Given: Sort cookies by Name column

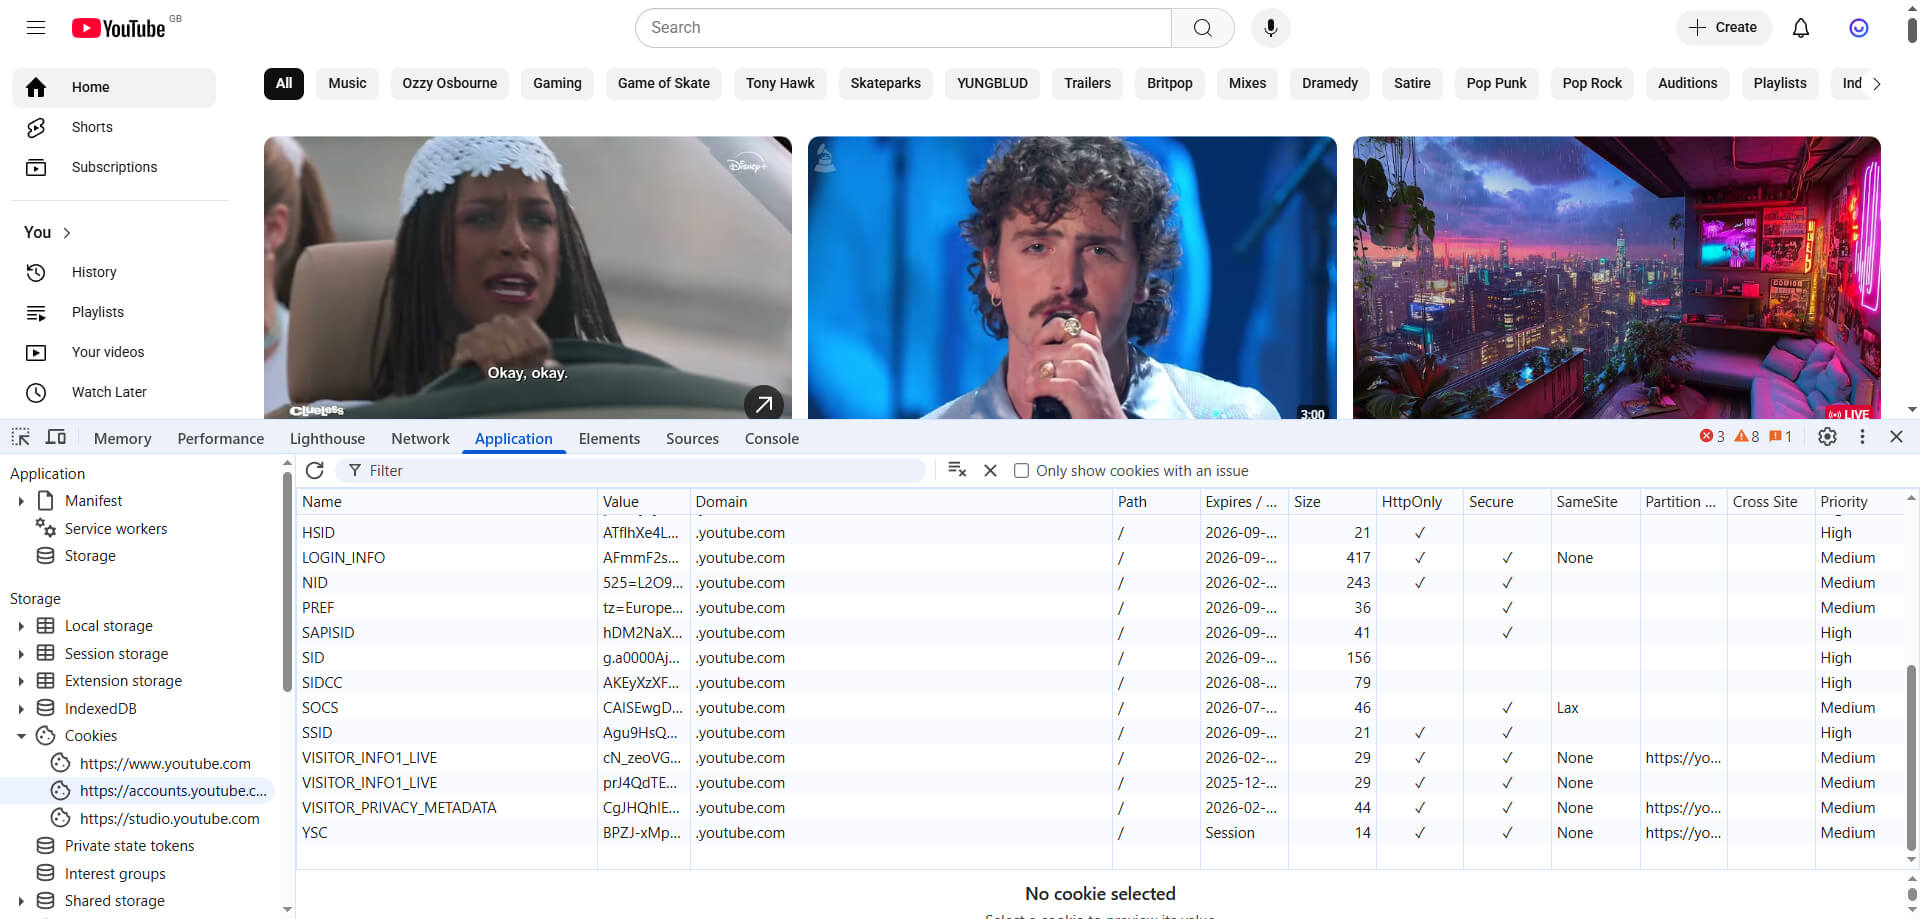Looking at the screenshot, I should pyautogui.click(x=446, y=502).
